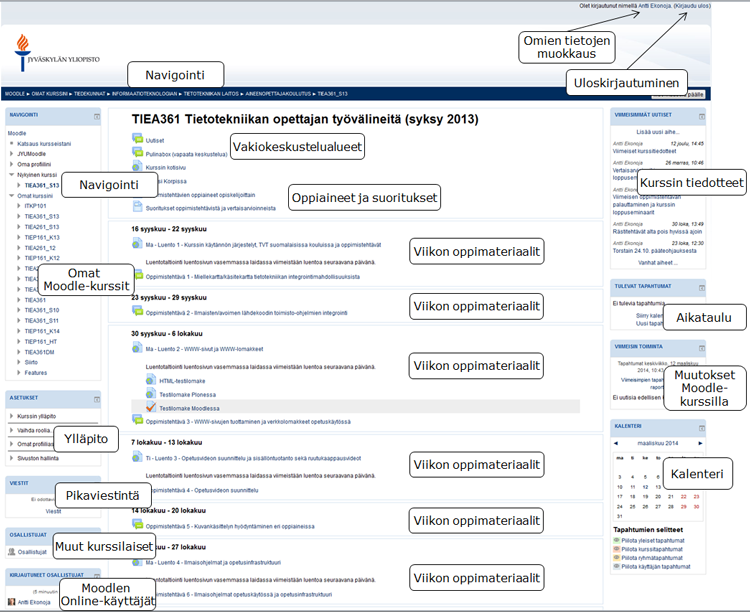Viewport: 750px width, 612px height.
Task: Click AINEENOPETTAJAKOULUTUS in the breadcrumb
Action: [x=278, y=94]
